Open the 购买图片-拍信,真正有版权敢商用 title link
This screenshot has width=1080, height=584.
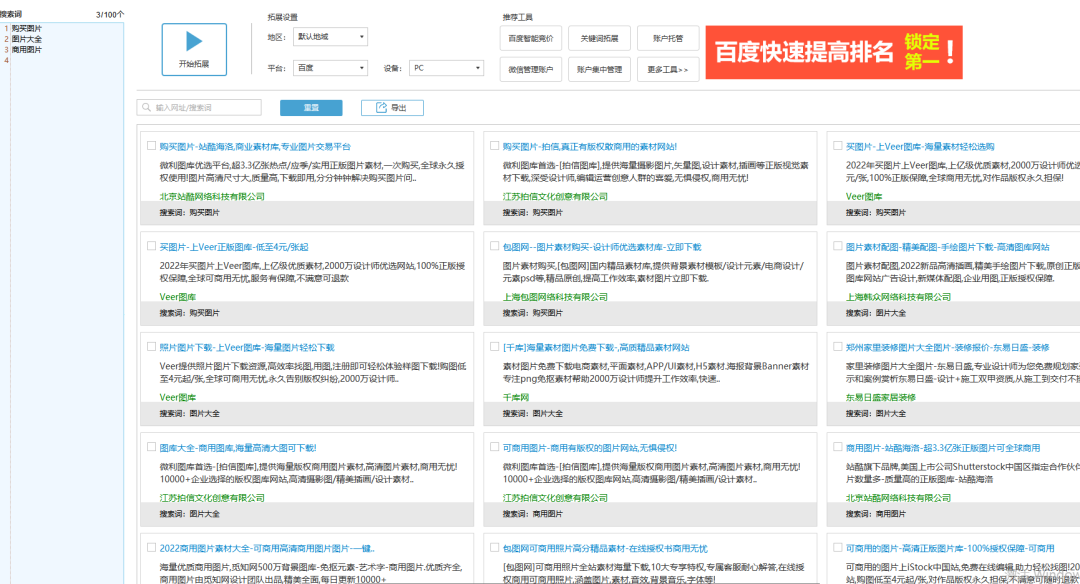click(x=590, y=147)
